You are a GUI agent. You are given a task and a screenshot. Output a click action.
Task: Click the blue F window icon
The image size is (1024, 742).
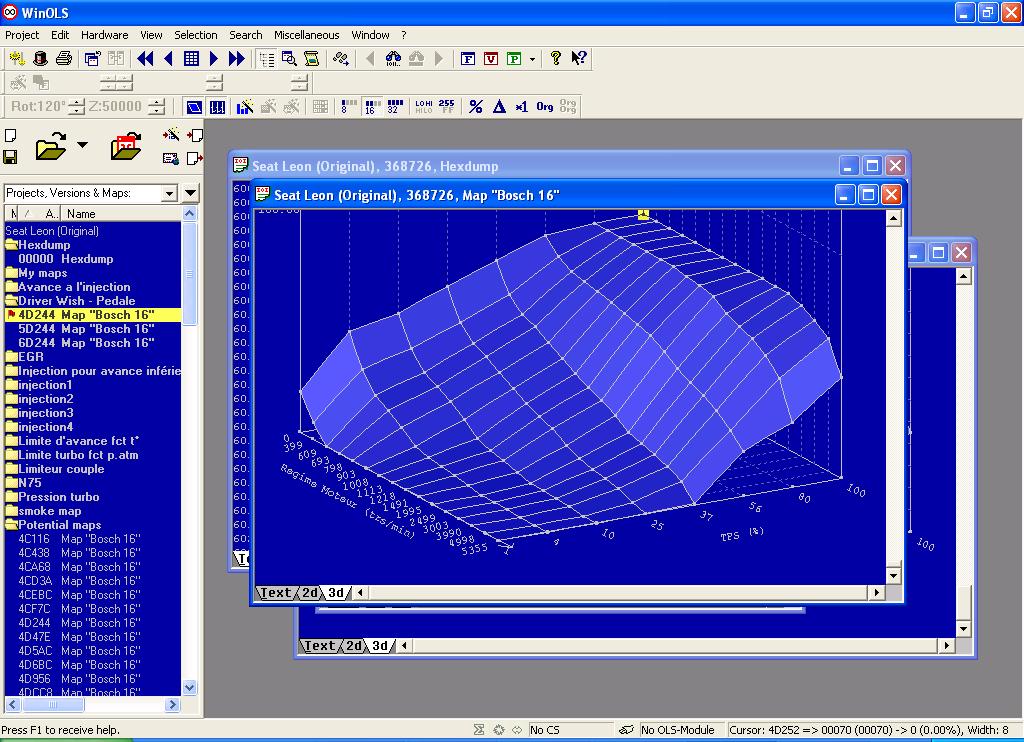coord(468,59)
